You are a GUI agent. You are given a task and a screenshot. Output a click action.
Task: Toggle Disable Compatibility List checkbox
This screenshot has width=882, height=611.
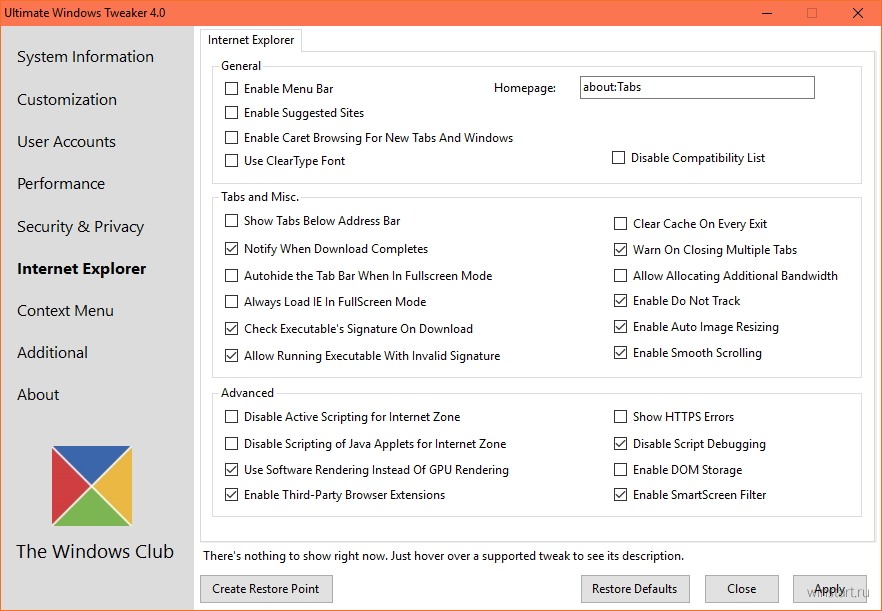pos(618,158)
